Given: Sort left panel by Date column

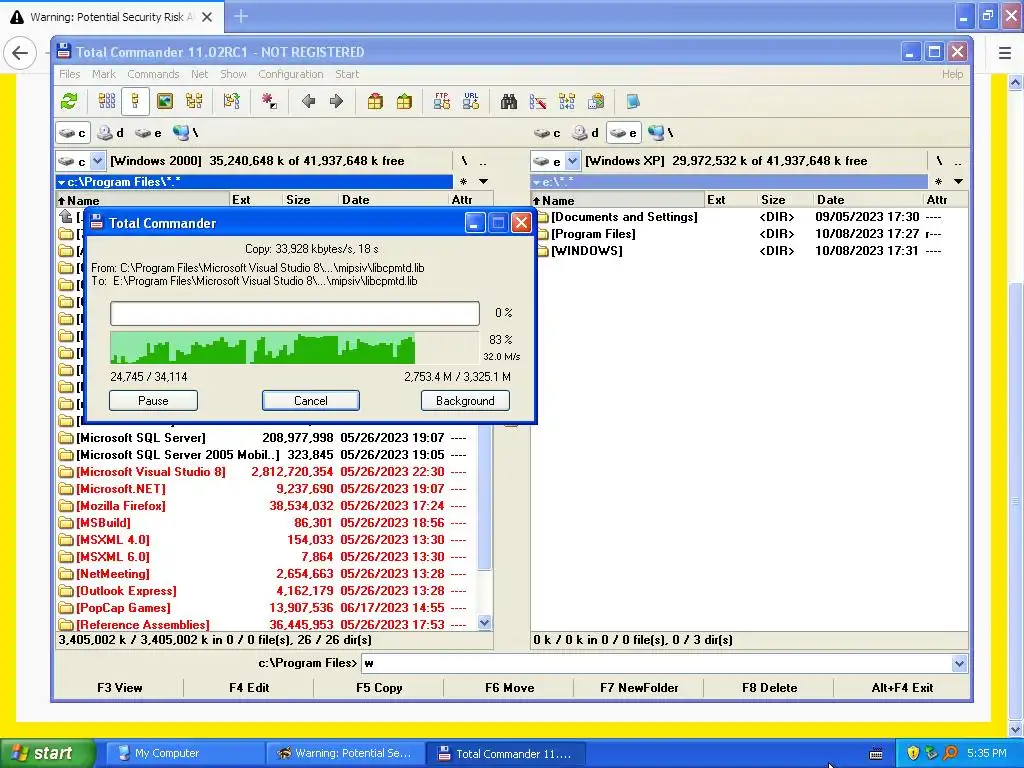Looking at the screenshot, I should coord(394,200).
